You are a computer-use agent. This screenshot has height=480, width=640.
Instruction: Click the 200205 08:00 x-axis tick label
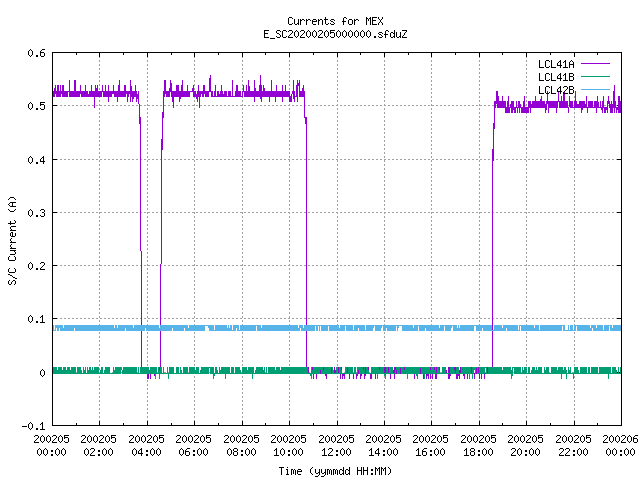241,445
